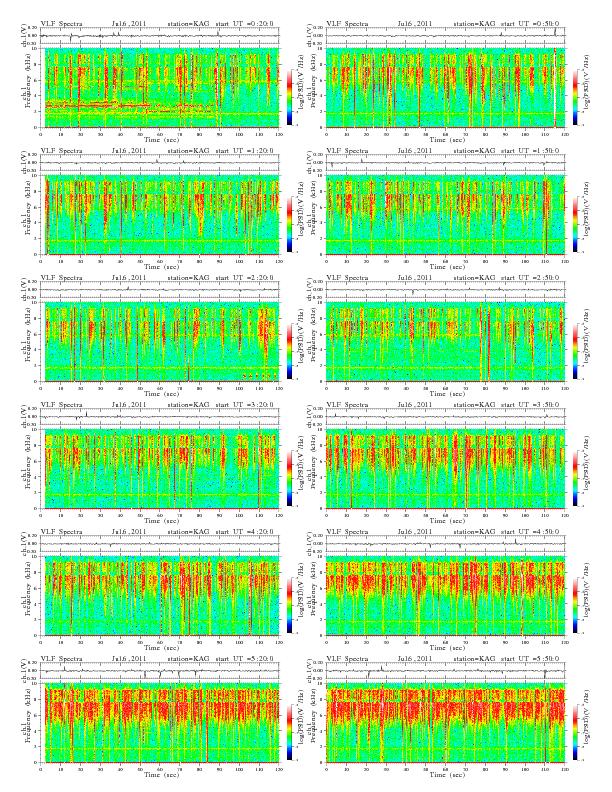Screen dimensions: 612x792
Task: Select the color scale next to UT 1:20:0 plot
Action: point(289,224)
